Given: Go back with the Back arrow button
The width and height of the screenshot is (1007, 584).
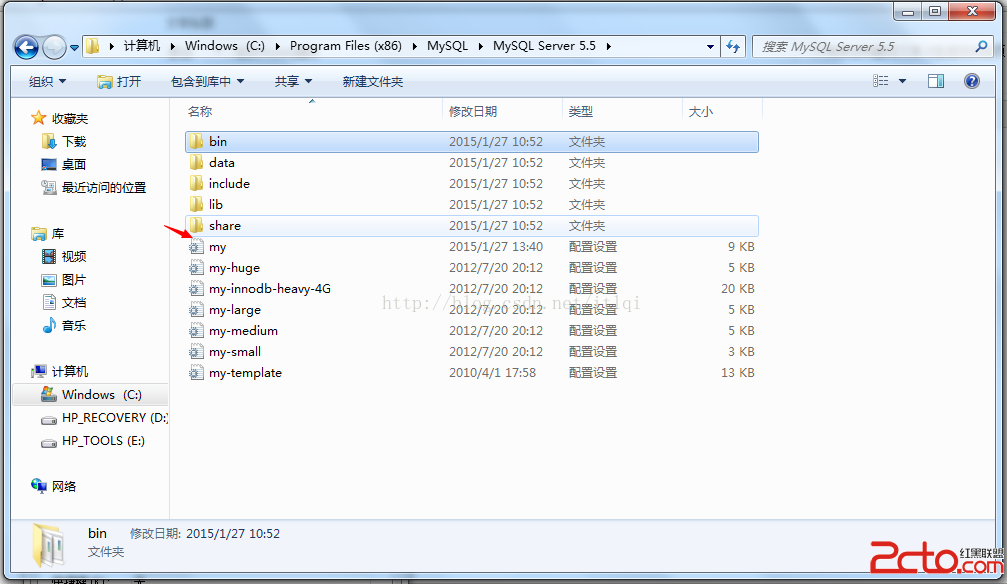Looking at the screenshot, I should [26, 47].
